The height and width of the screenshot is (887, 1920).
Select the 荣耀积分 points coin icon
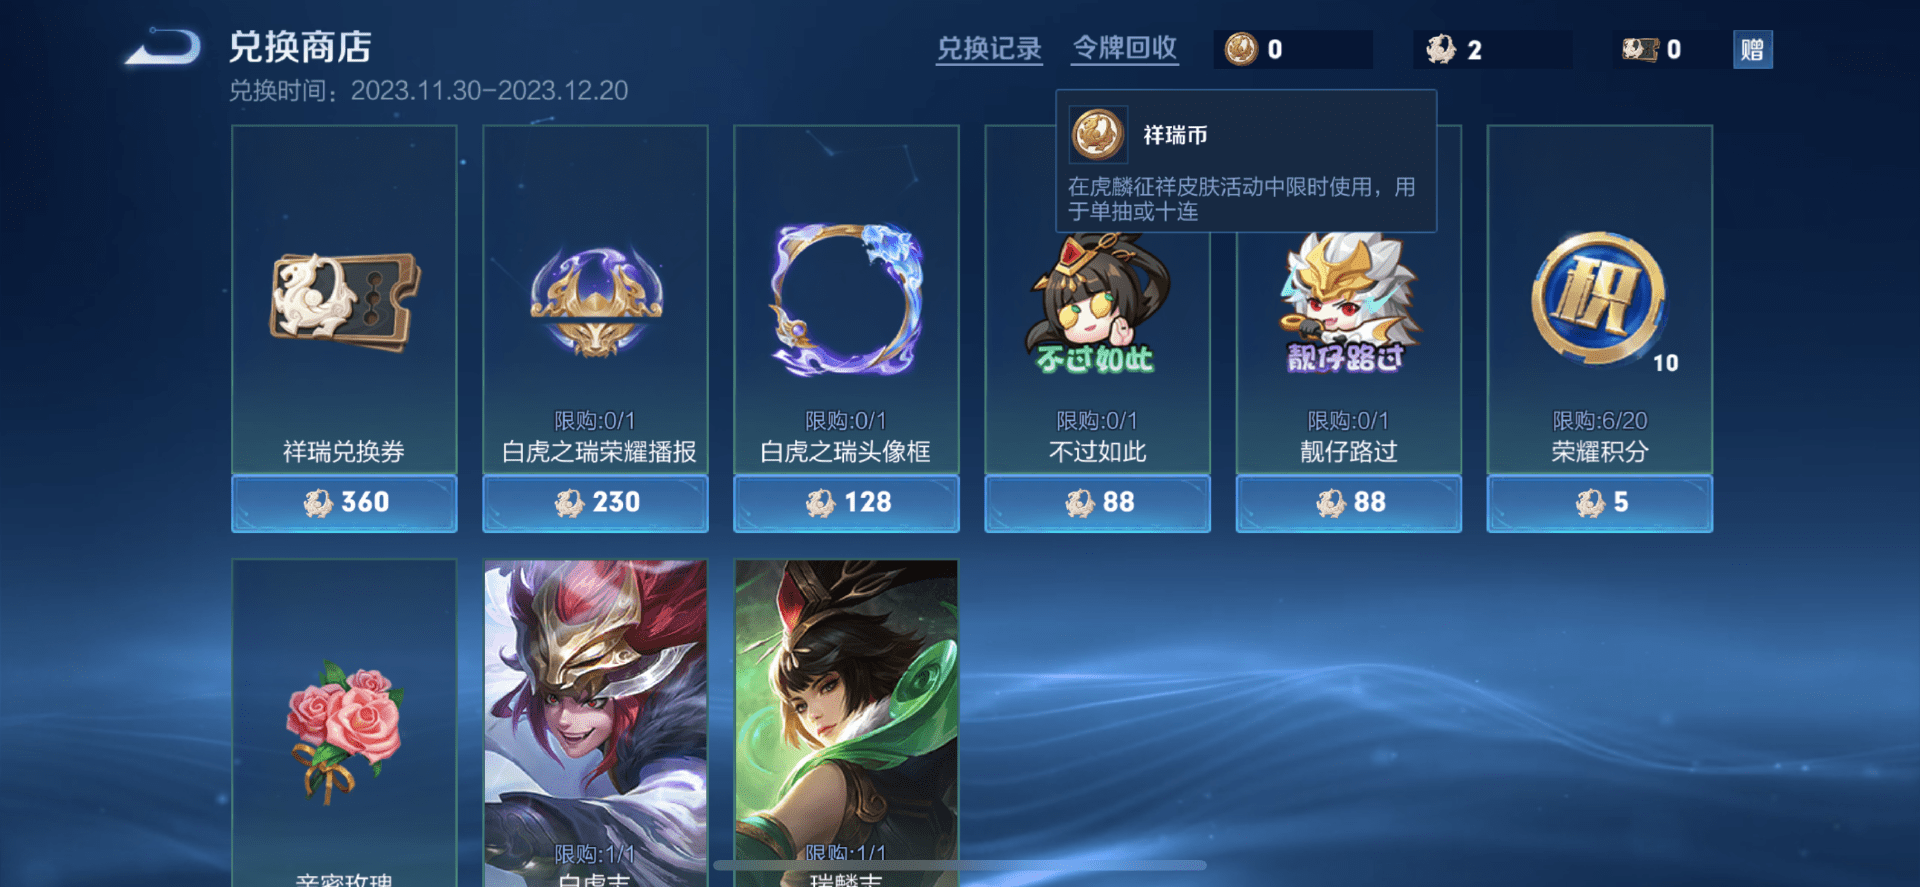click(1599, 299)
